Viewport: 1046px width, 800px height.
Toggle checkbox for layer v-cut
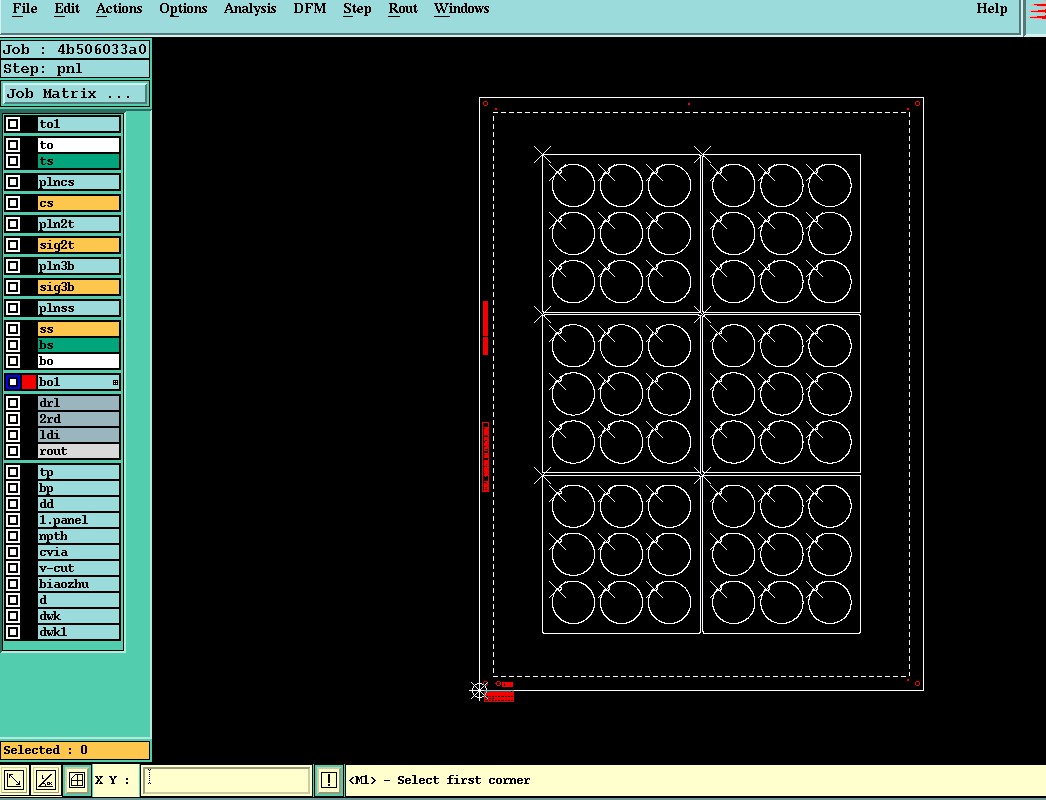point(13,568)
